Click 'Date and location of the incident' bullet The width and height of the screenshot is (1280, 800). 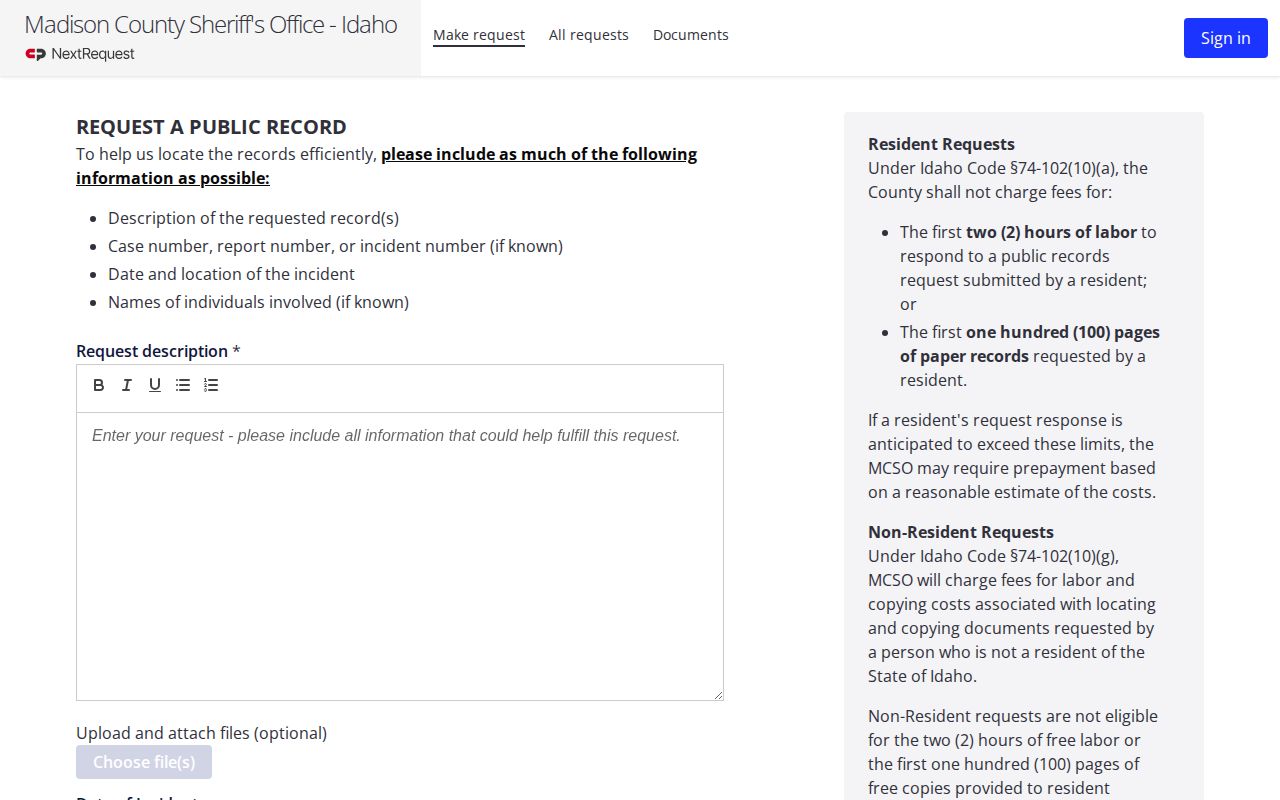231,274
